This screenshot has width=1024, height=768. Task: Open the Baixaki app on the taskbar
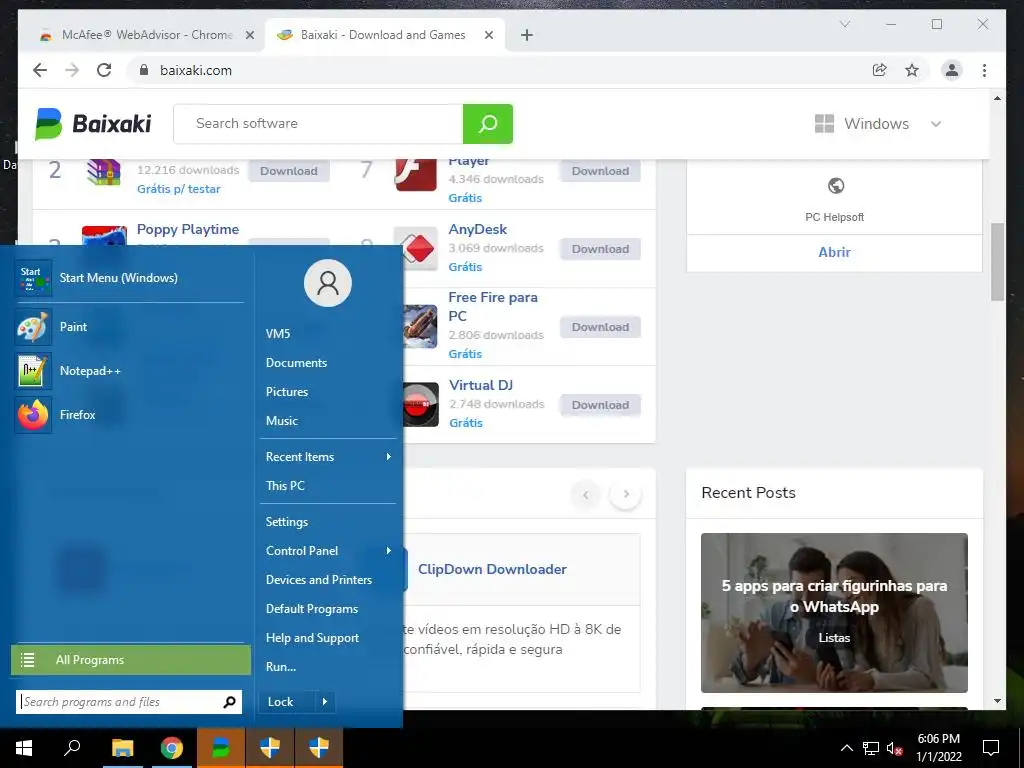point(221,748)
